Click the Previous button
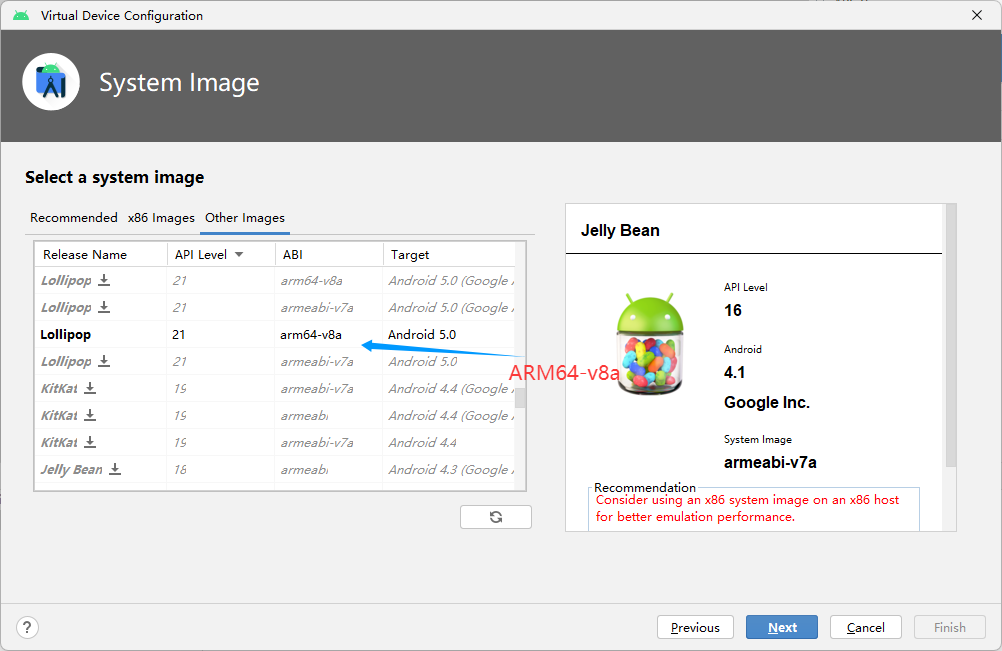The height and width of the screenshot is (651, 1002). click(x=695, y=627)
